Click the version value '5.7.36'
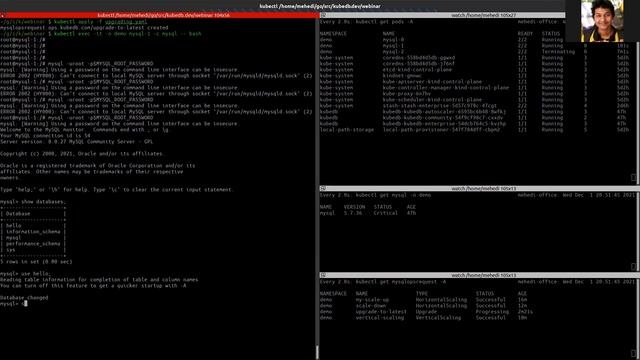The height and width of the screenshot is (360, 640). [x=353, y=213]
